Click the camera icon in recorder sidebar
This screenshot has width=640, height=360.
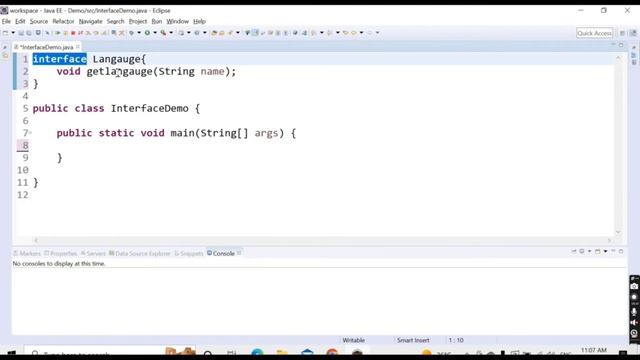click(634, 287)
